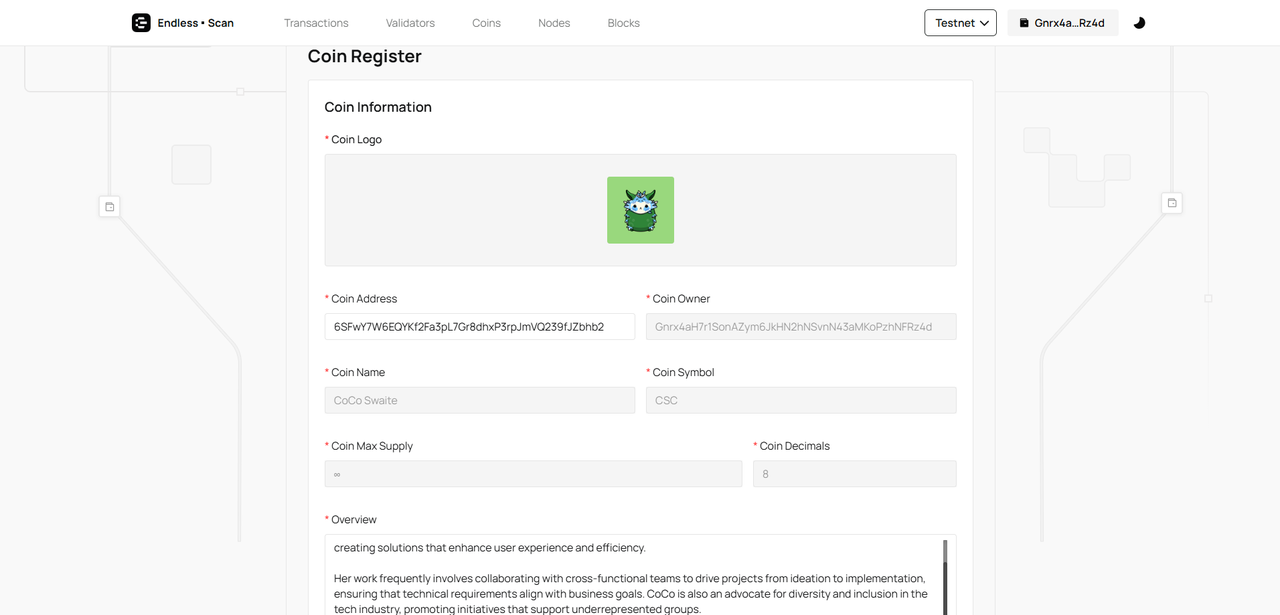Open the Coins page

486,23
